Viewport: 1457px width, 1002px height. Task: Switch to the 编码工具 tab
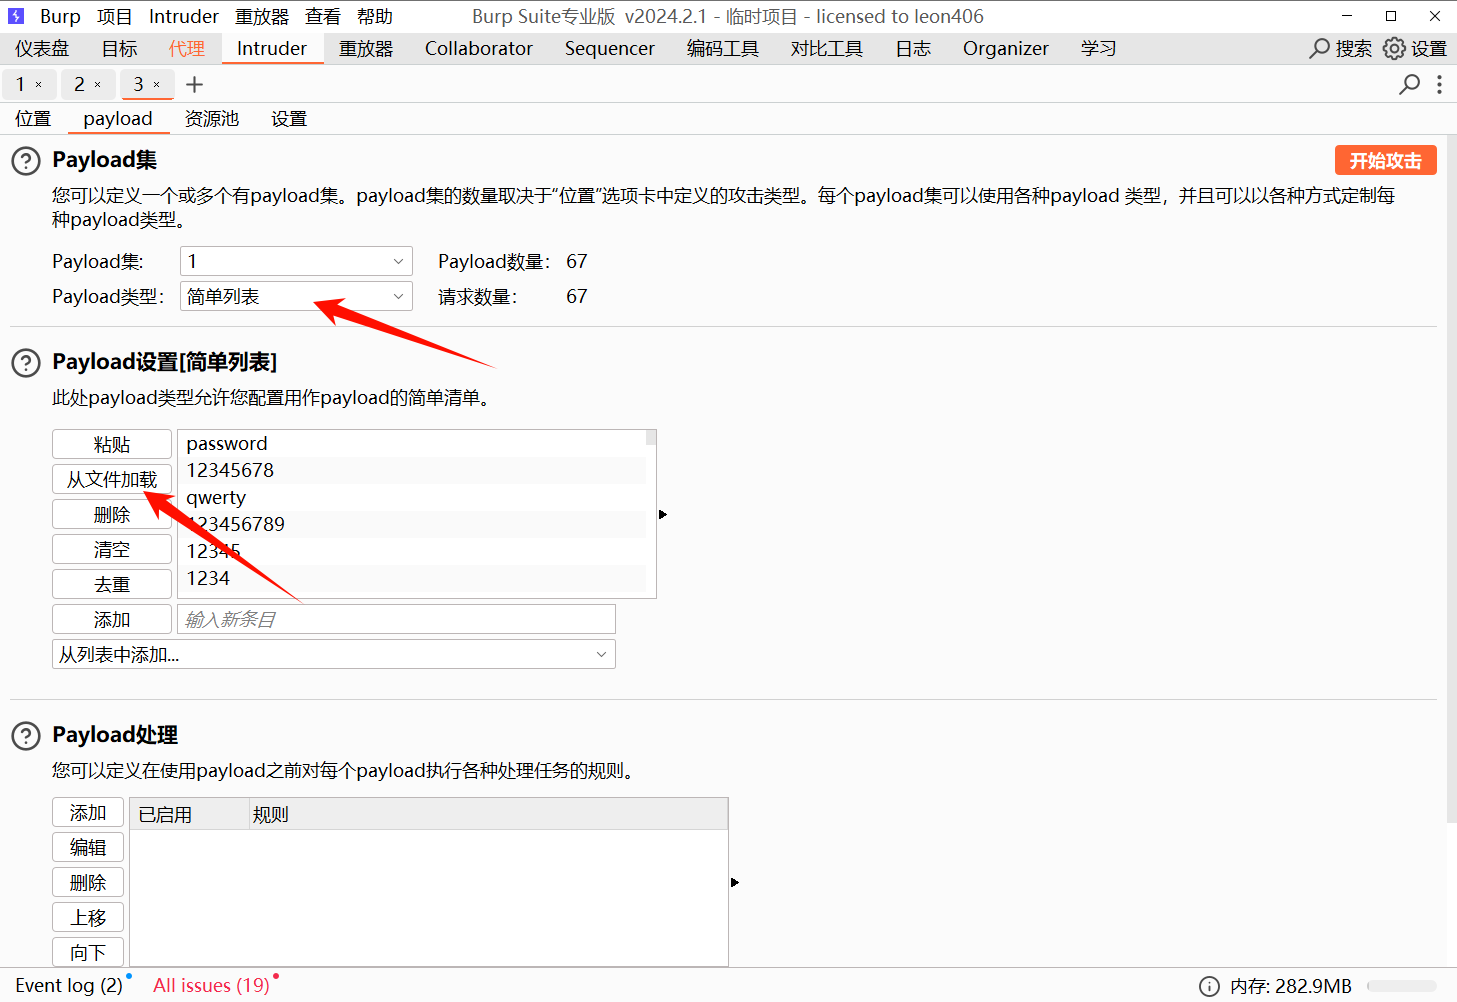(723, 48)
